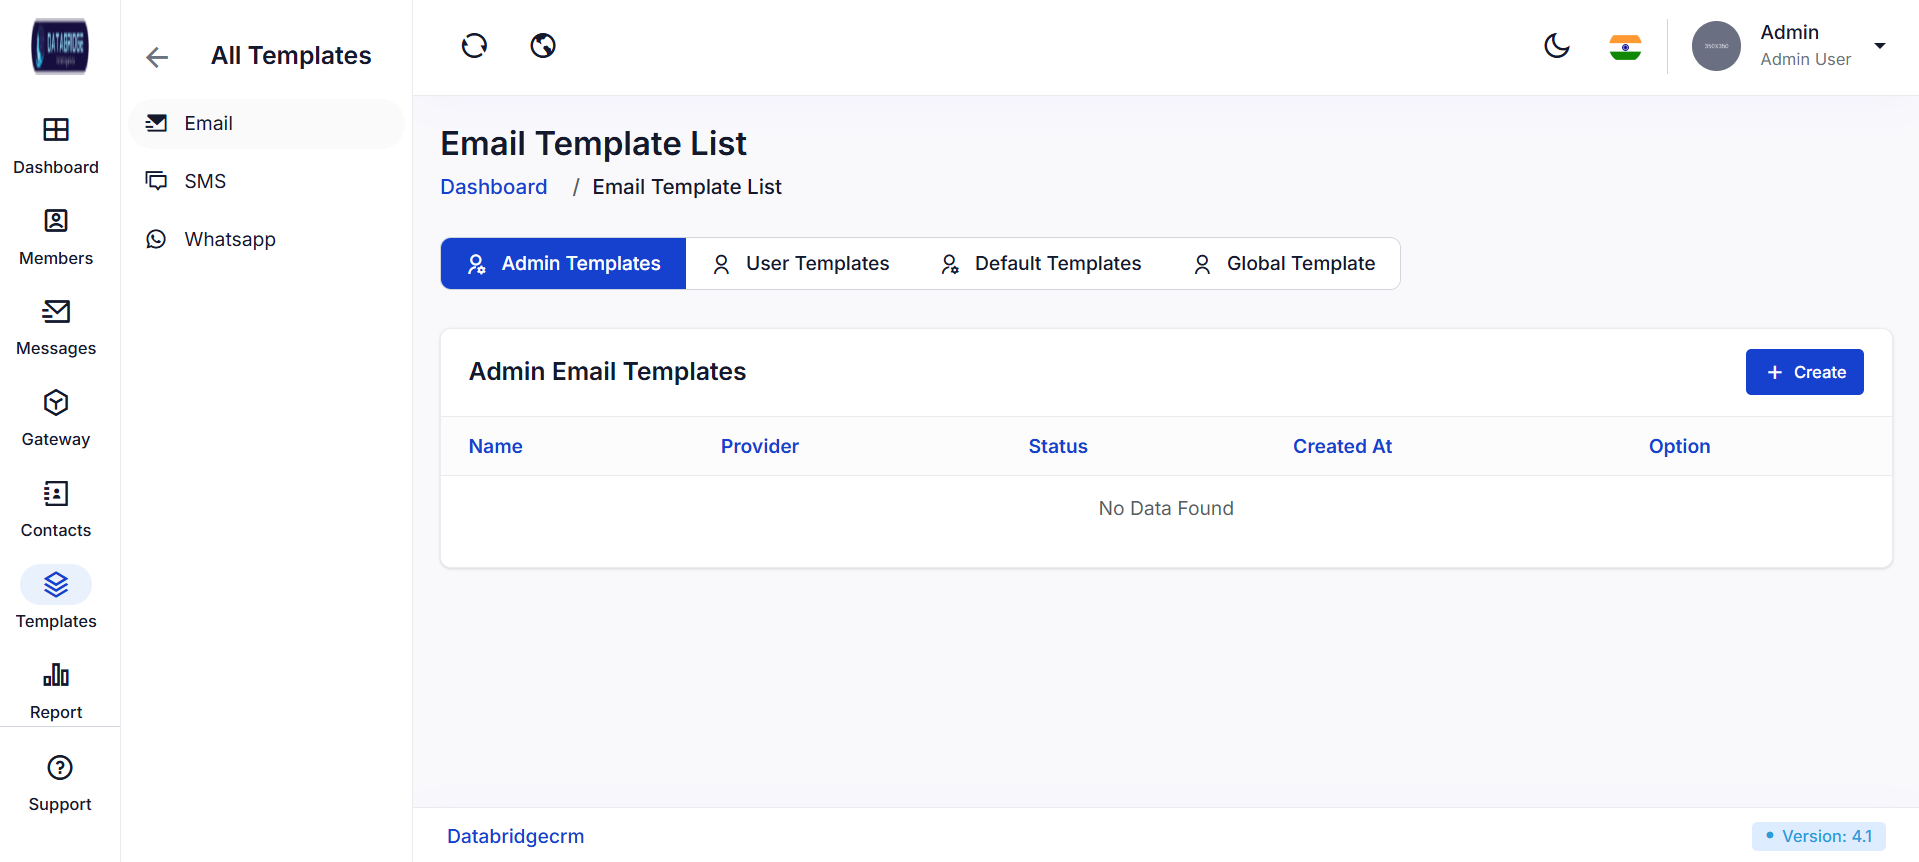This screenshot has height=862, width=1919.
Task: Open the Gateway section
Action: 56,403
